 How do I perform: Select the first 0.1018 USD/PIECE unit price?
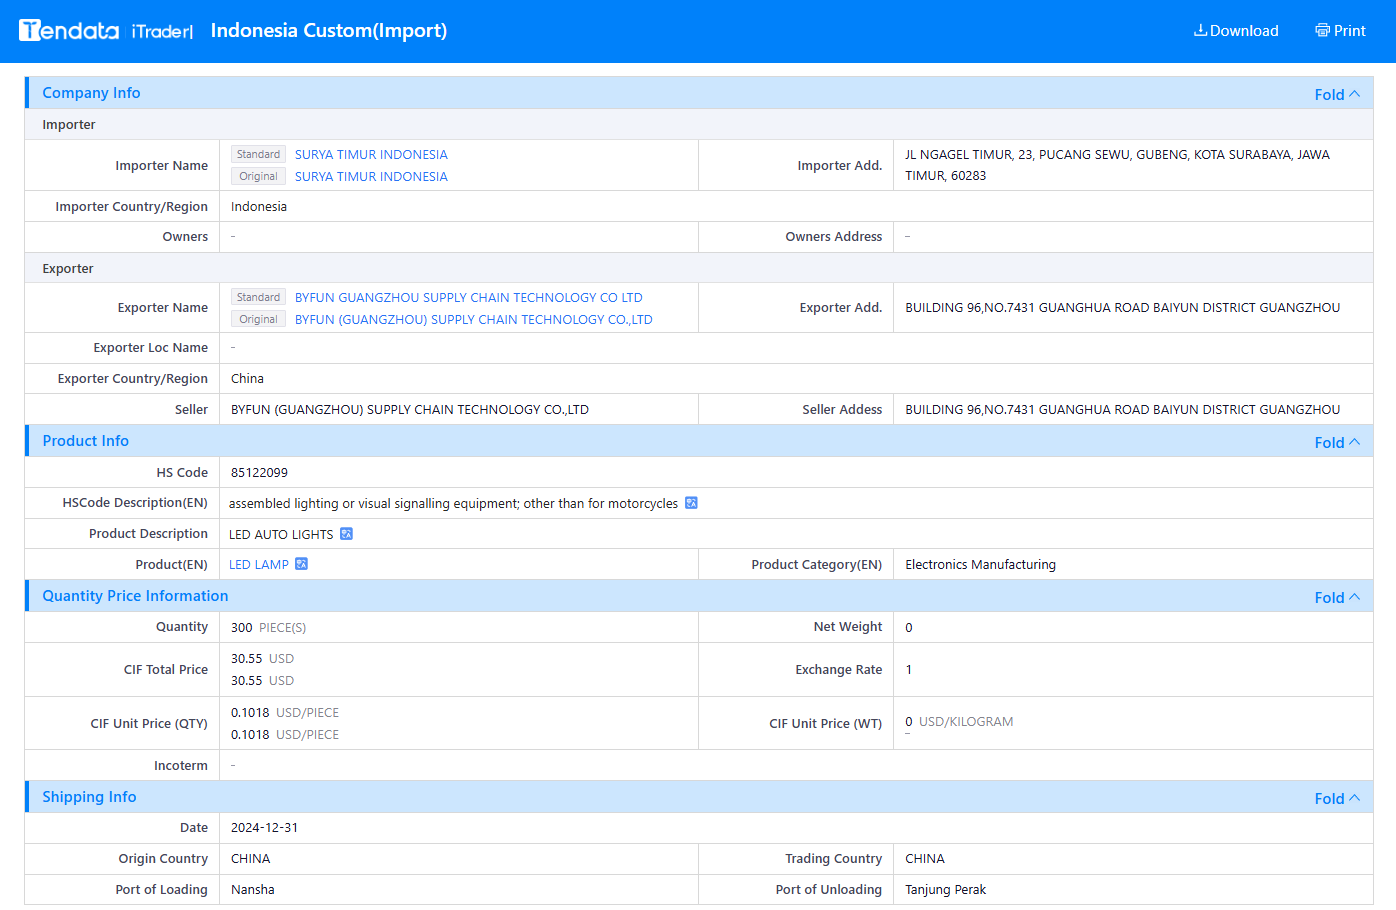click(285, 712)
